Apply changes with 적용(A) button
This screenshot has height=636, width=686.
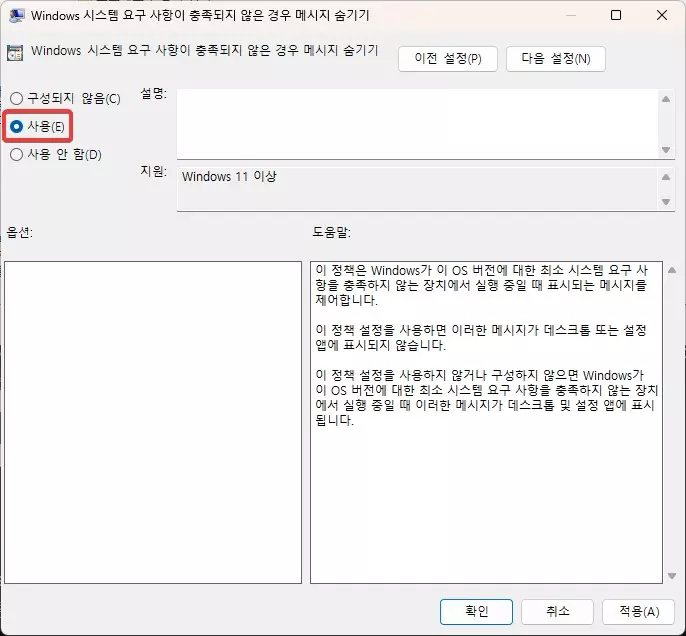(x=638, y=611)
